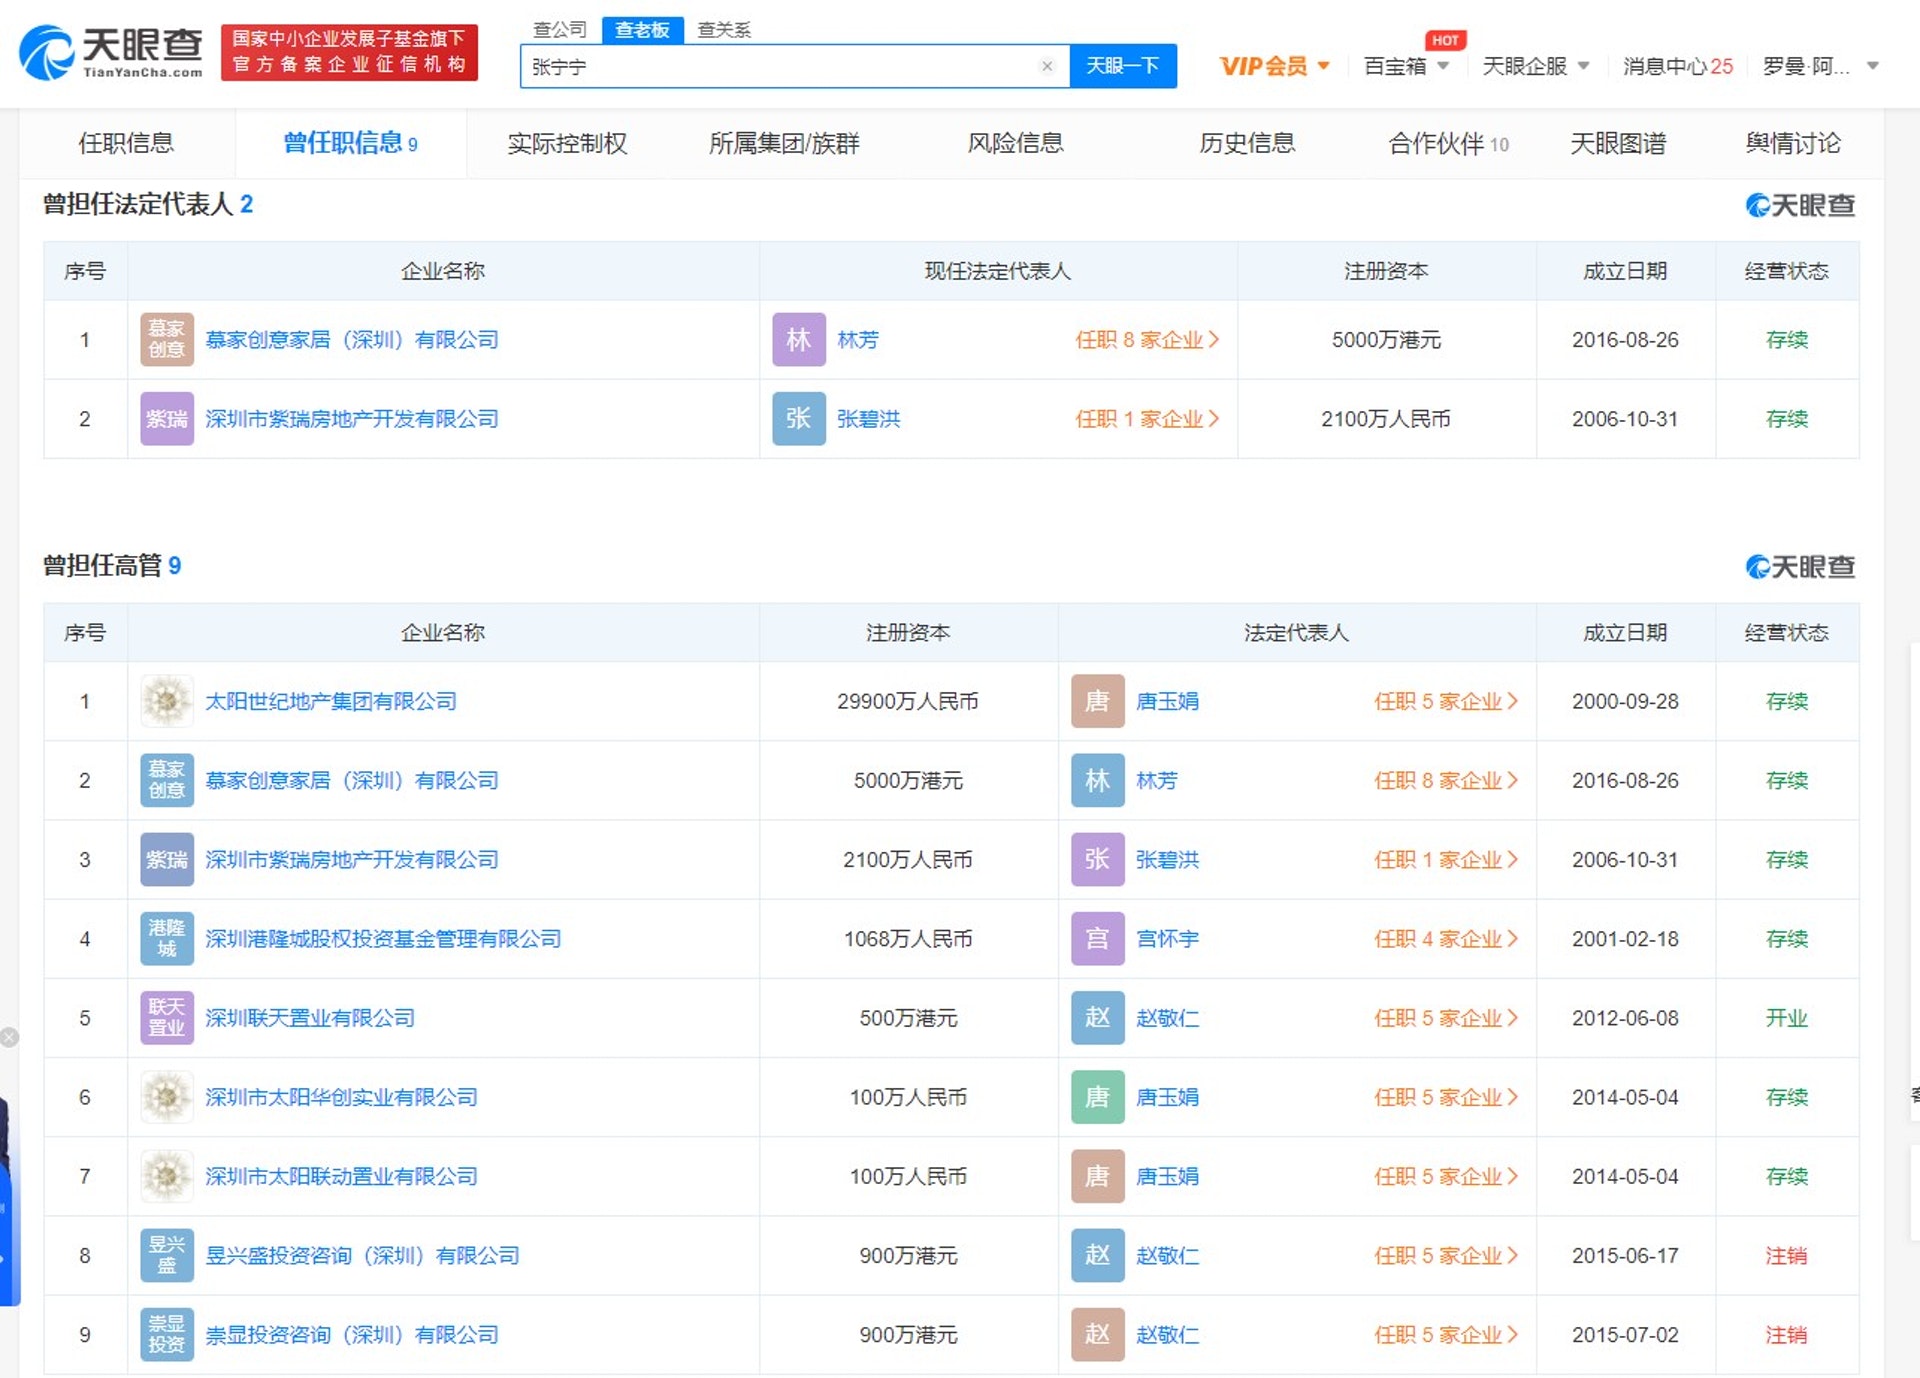This screenshot has height=1378, width=1920.
Task: Click 港隆城 company logo icon
Action: click(166, 938)
